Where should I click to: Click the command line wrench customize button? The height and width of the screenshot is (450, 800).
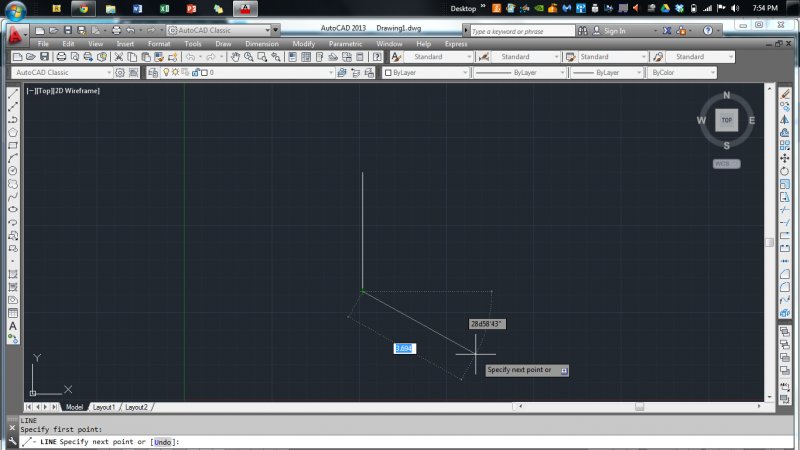tap(12, 442)
